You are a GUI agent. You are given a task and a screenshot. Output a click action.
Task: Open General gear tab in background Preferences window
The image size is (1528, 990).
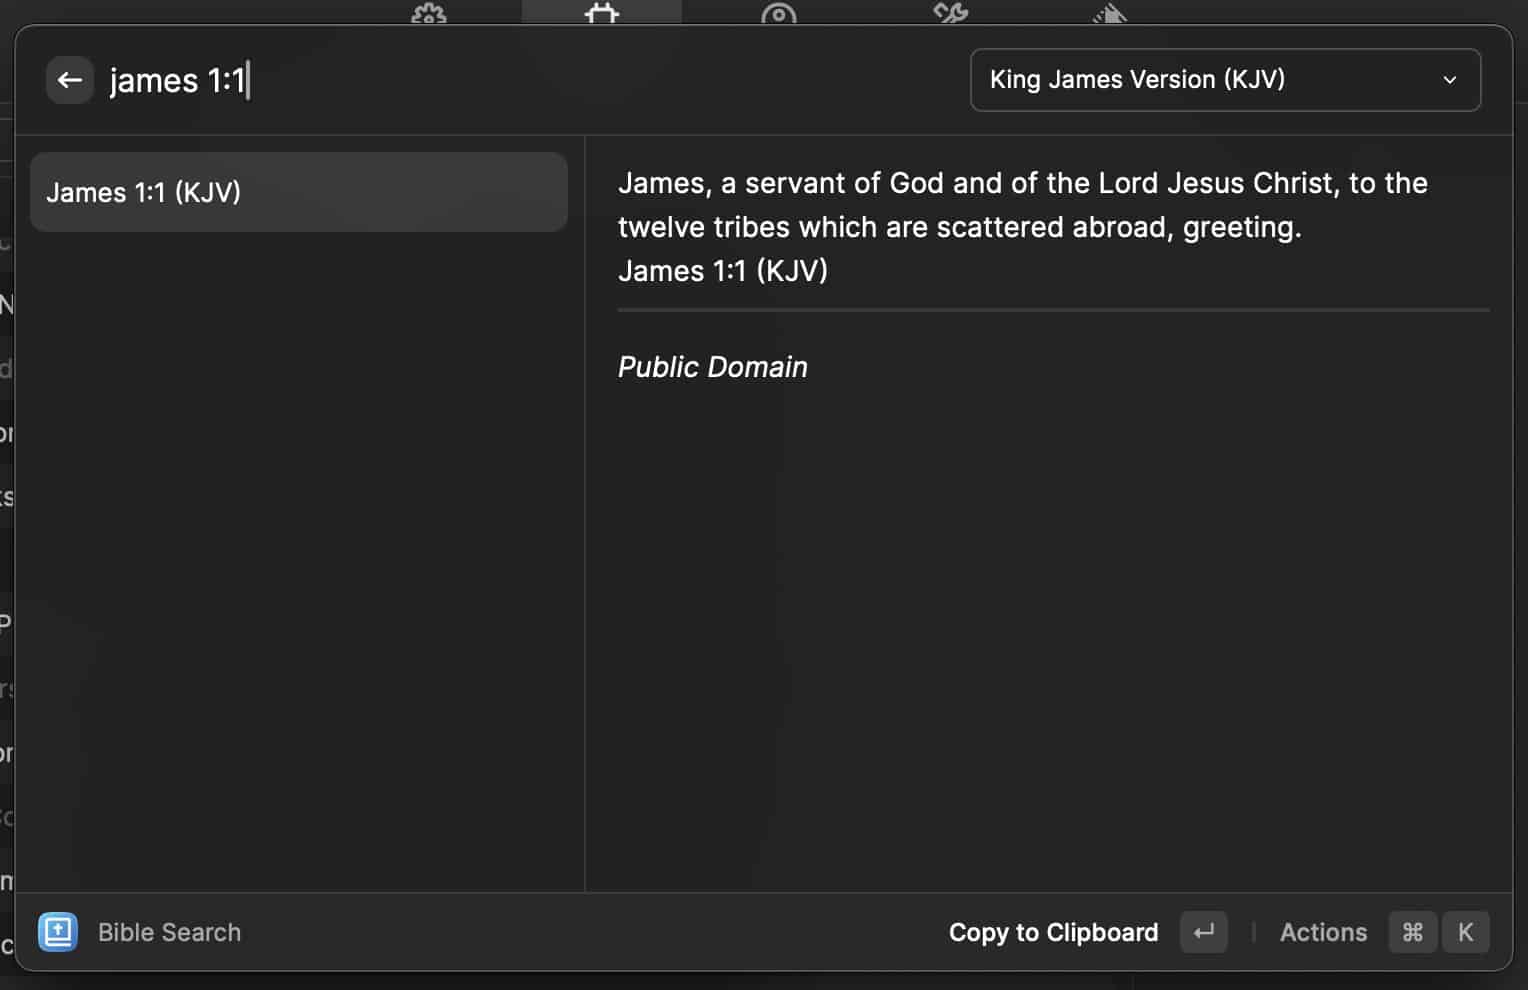click(x=429, y=13)
